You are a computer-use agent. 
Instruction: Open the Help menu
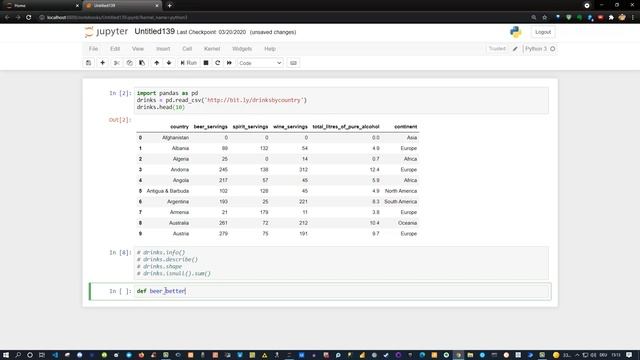point(270,49)
